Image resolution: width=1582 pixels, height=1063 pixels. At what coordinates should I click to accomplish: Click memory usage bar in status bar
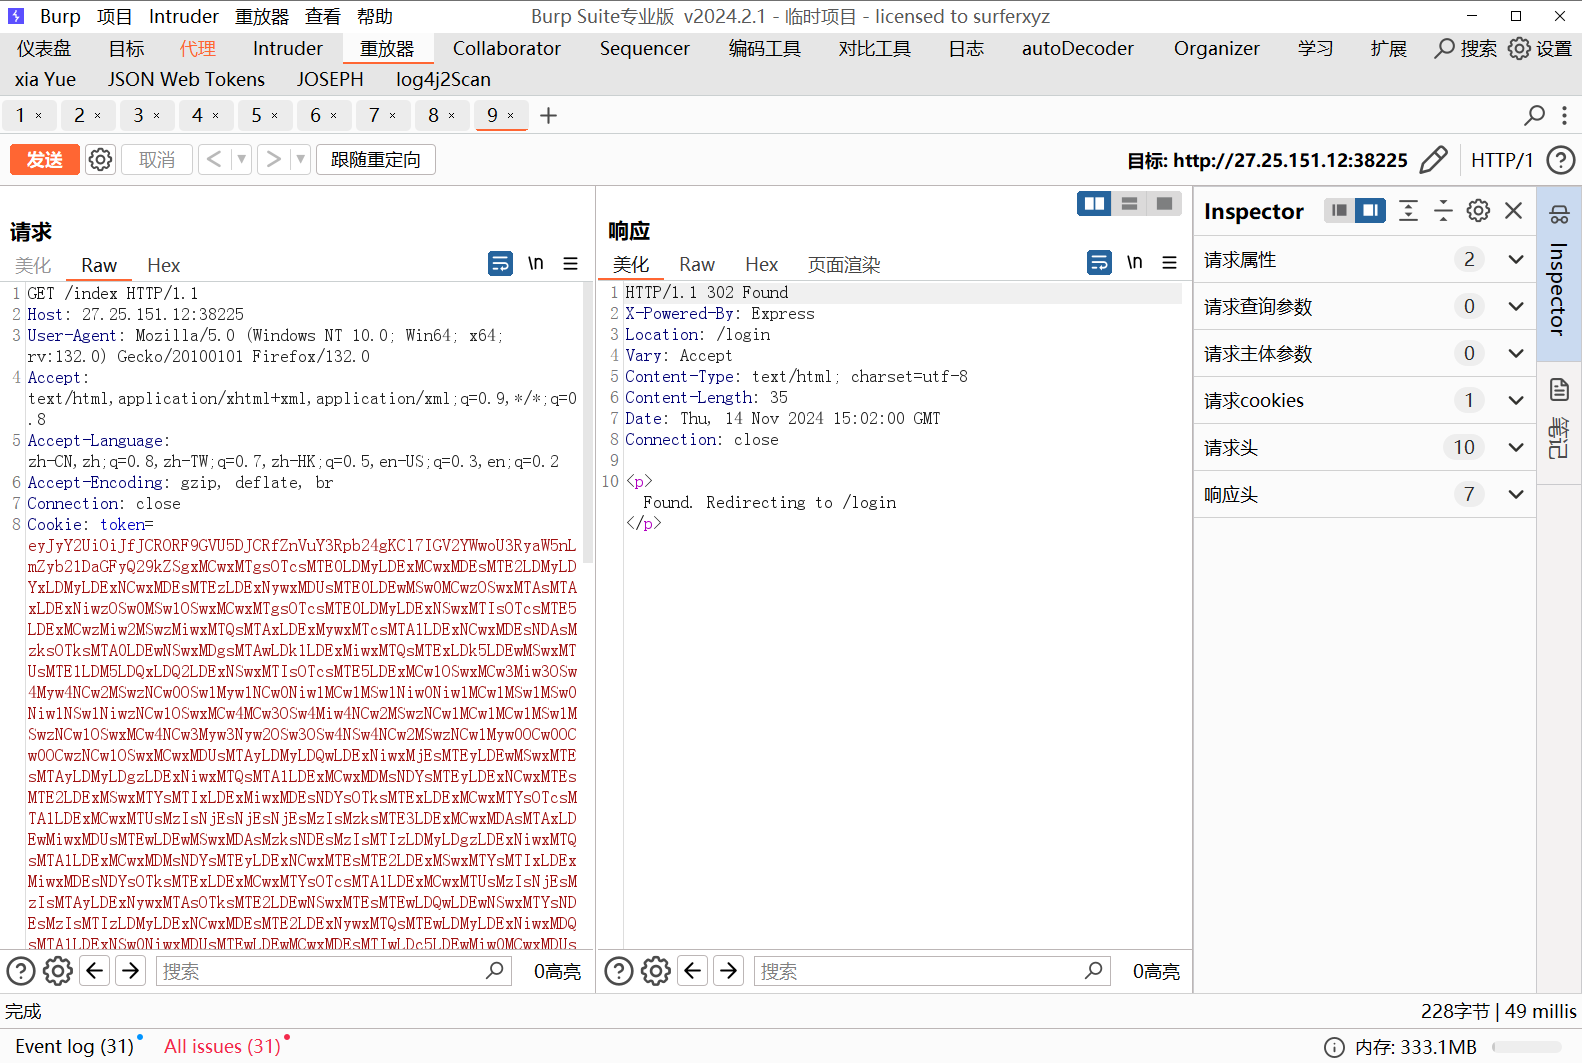[x=1526, y=1047]
